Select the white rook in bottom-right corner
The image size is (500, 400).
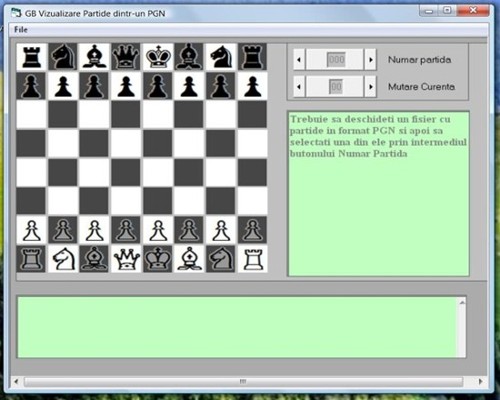pos(252,259)
